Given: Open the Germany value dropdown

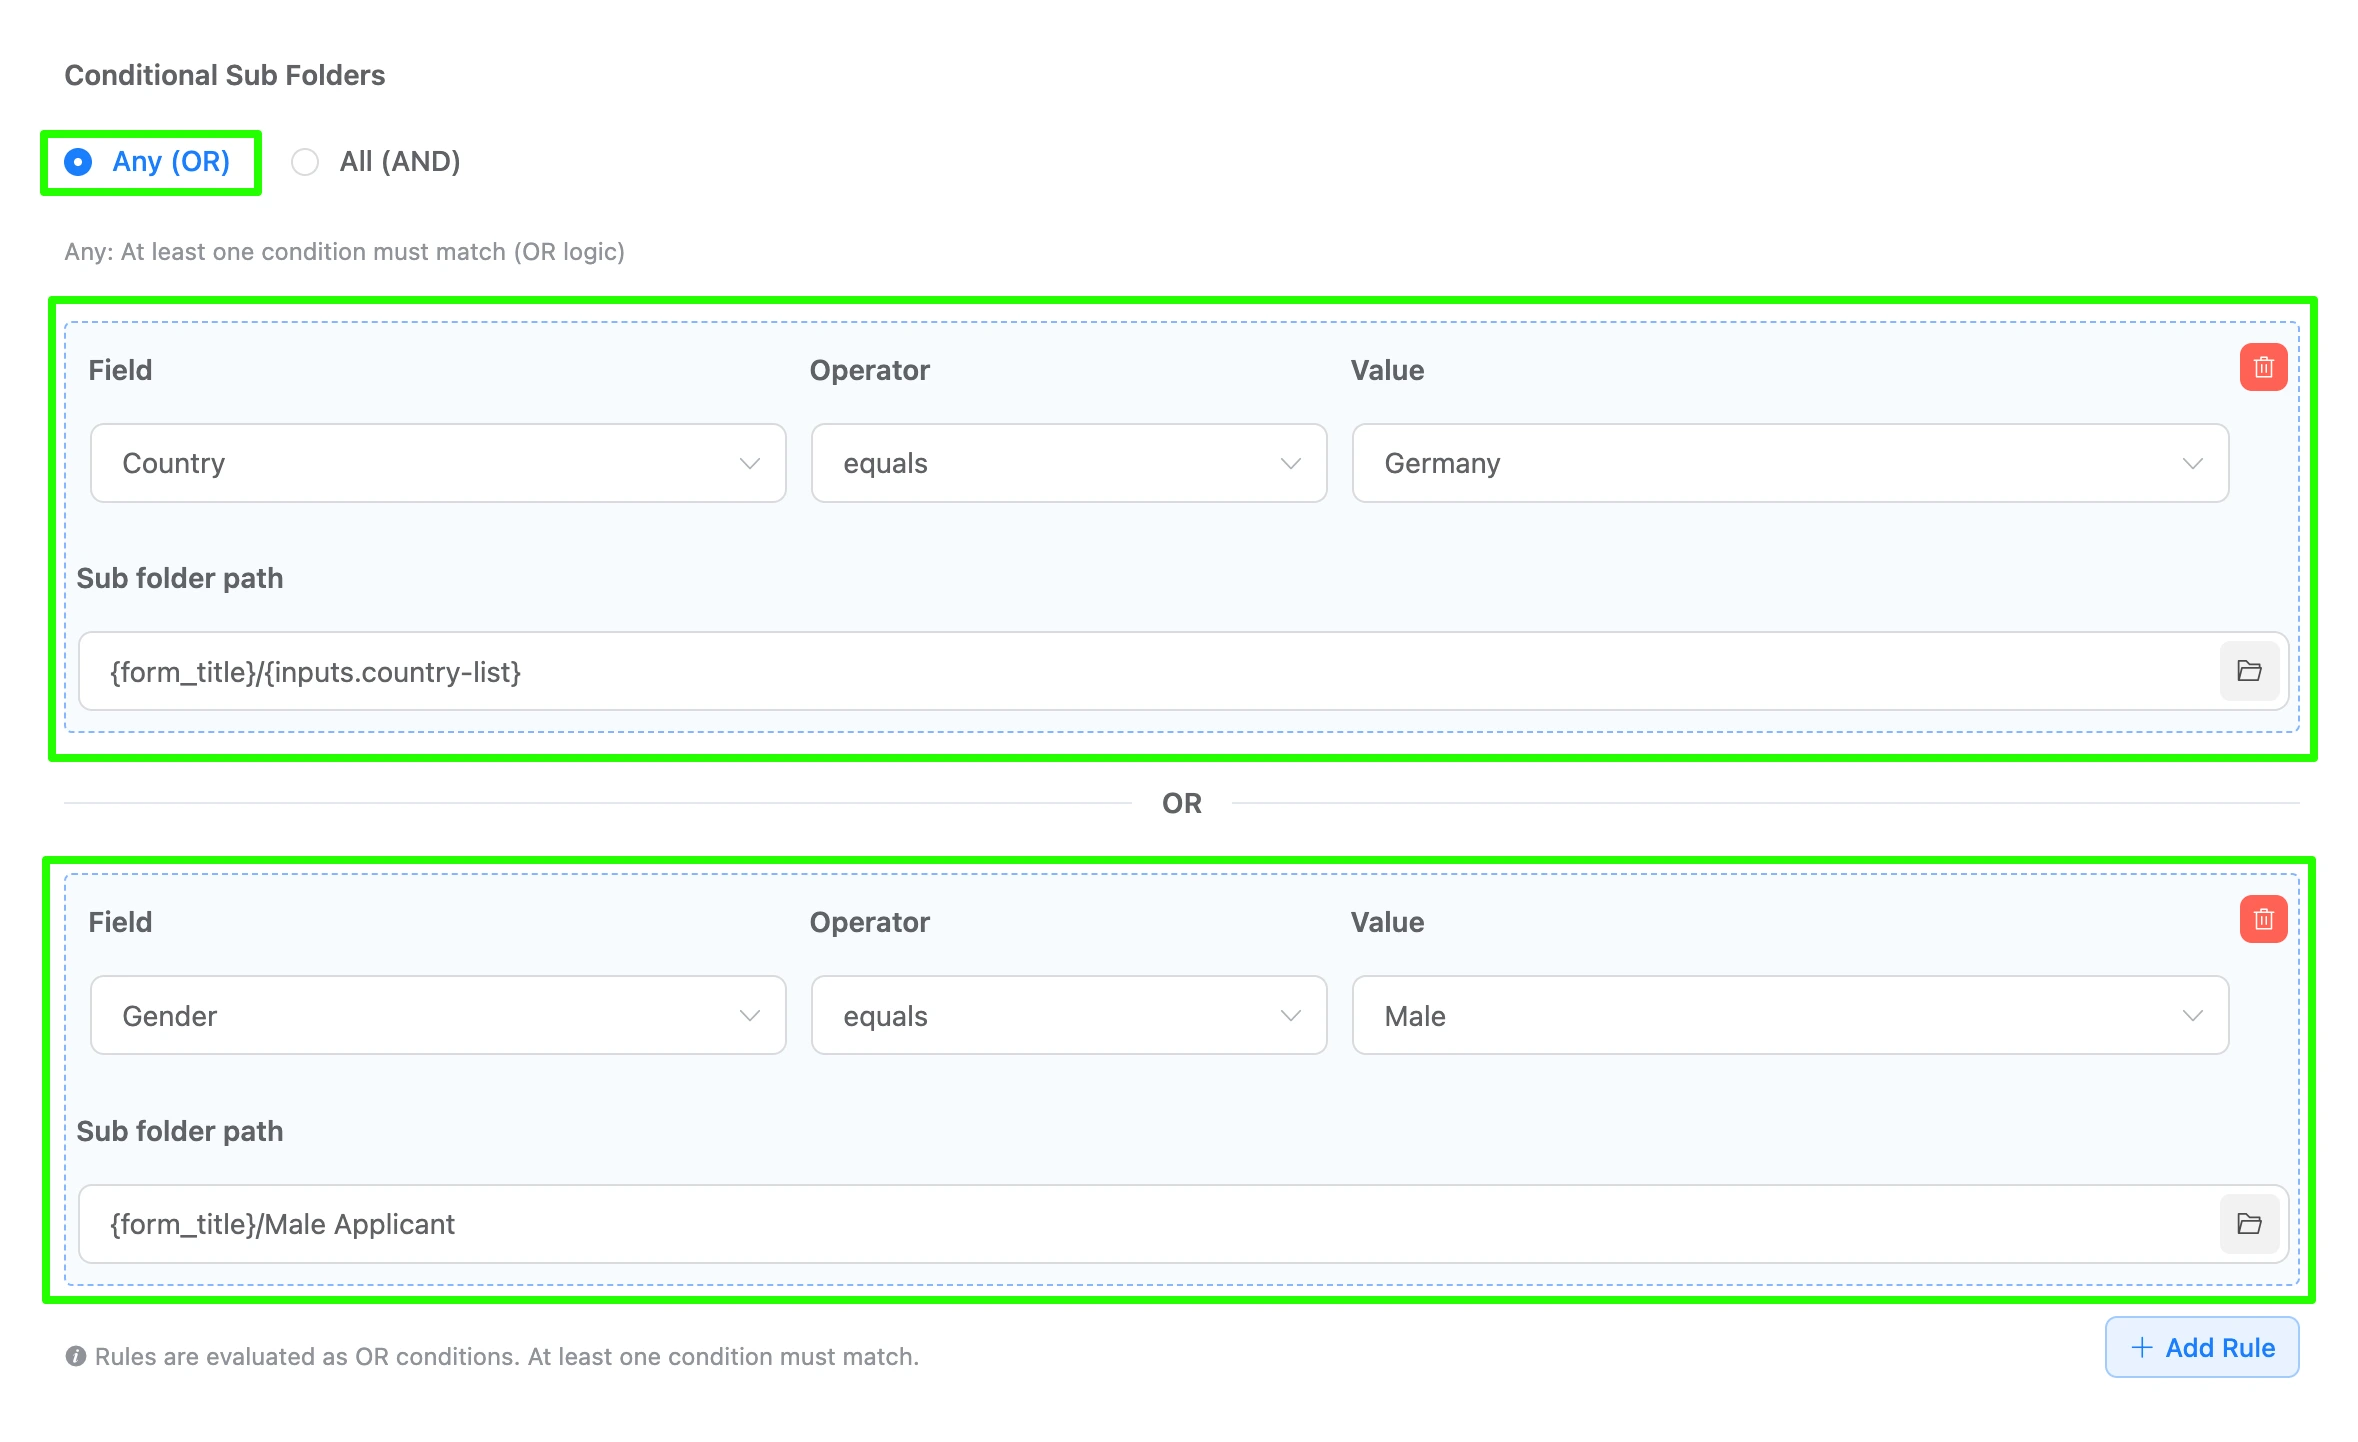Looking at the screenshot, I should 1789,463.
